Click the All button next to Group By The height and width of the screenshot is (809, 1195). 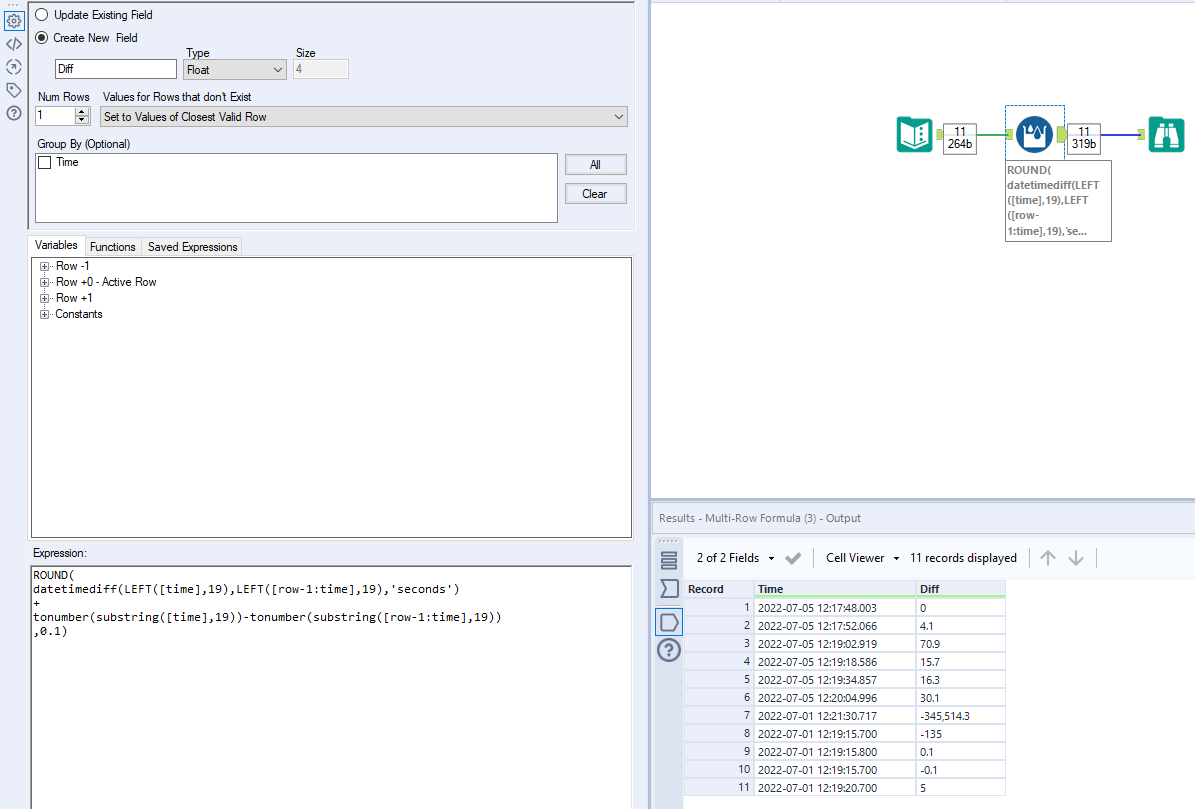(595, 164)
